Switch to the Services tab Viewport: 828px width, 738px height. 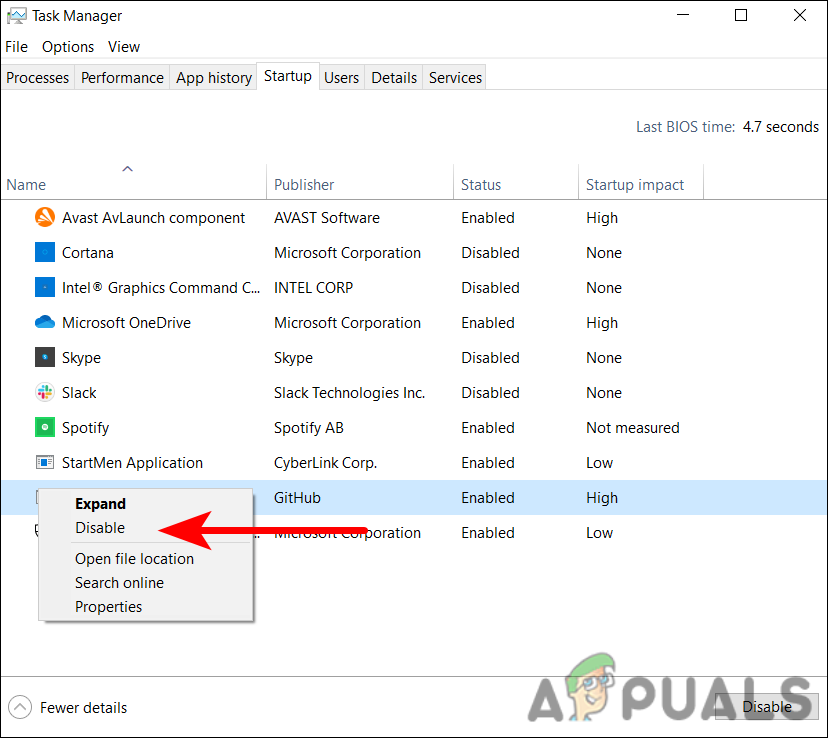pyautogui.click(x=455, y=78)
